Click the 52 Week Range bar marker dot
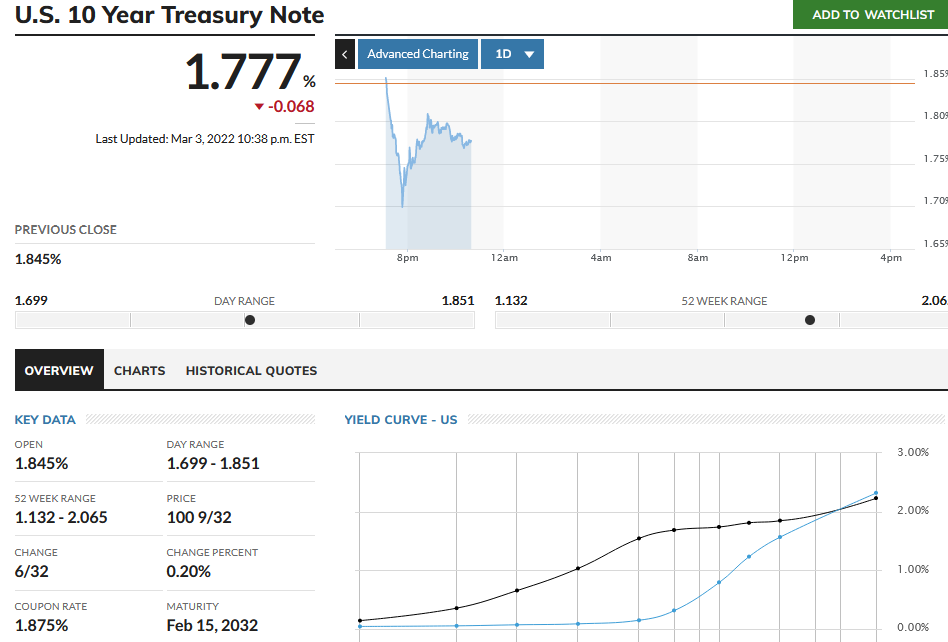Viewport: 948px width, 642px height. (x=810, y=320)
